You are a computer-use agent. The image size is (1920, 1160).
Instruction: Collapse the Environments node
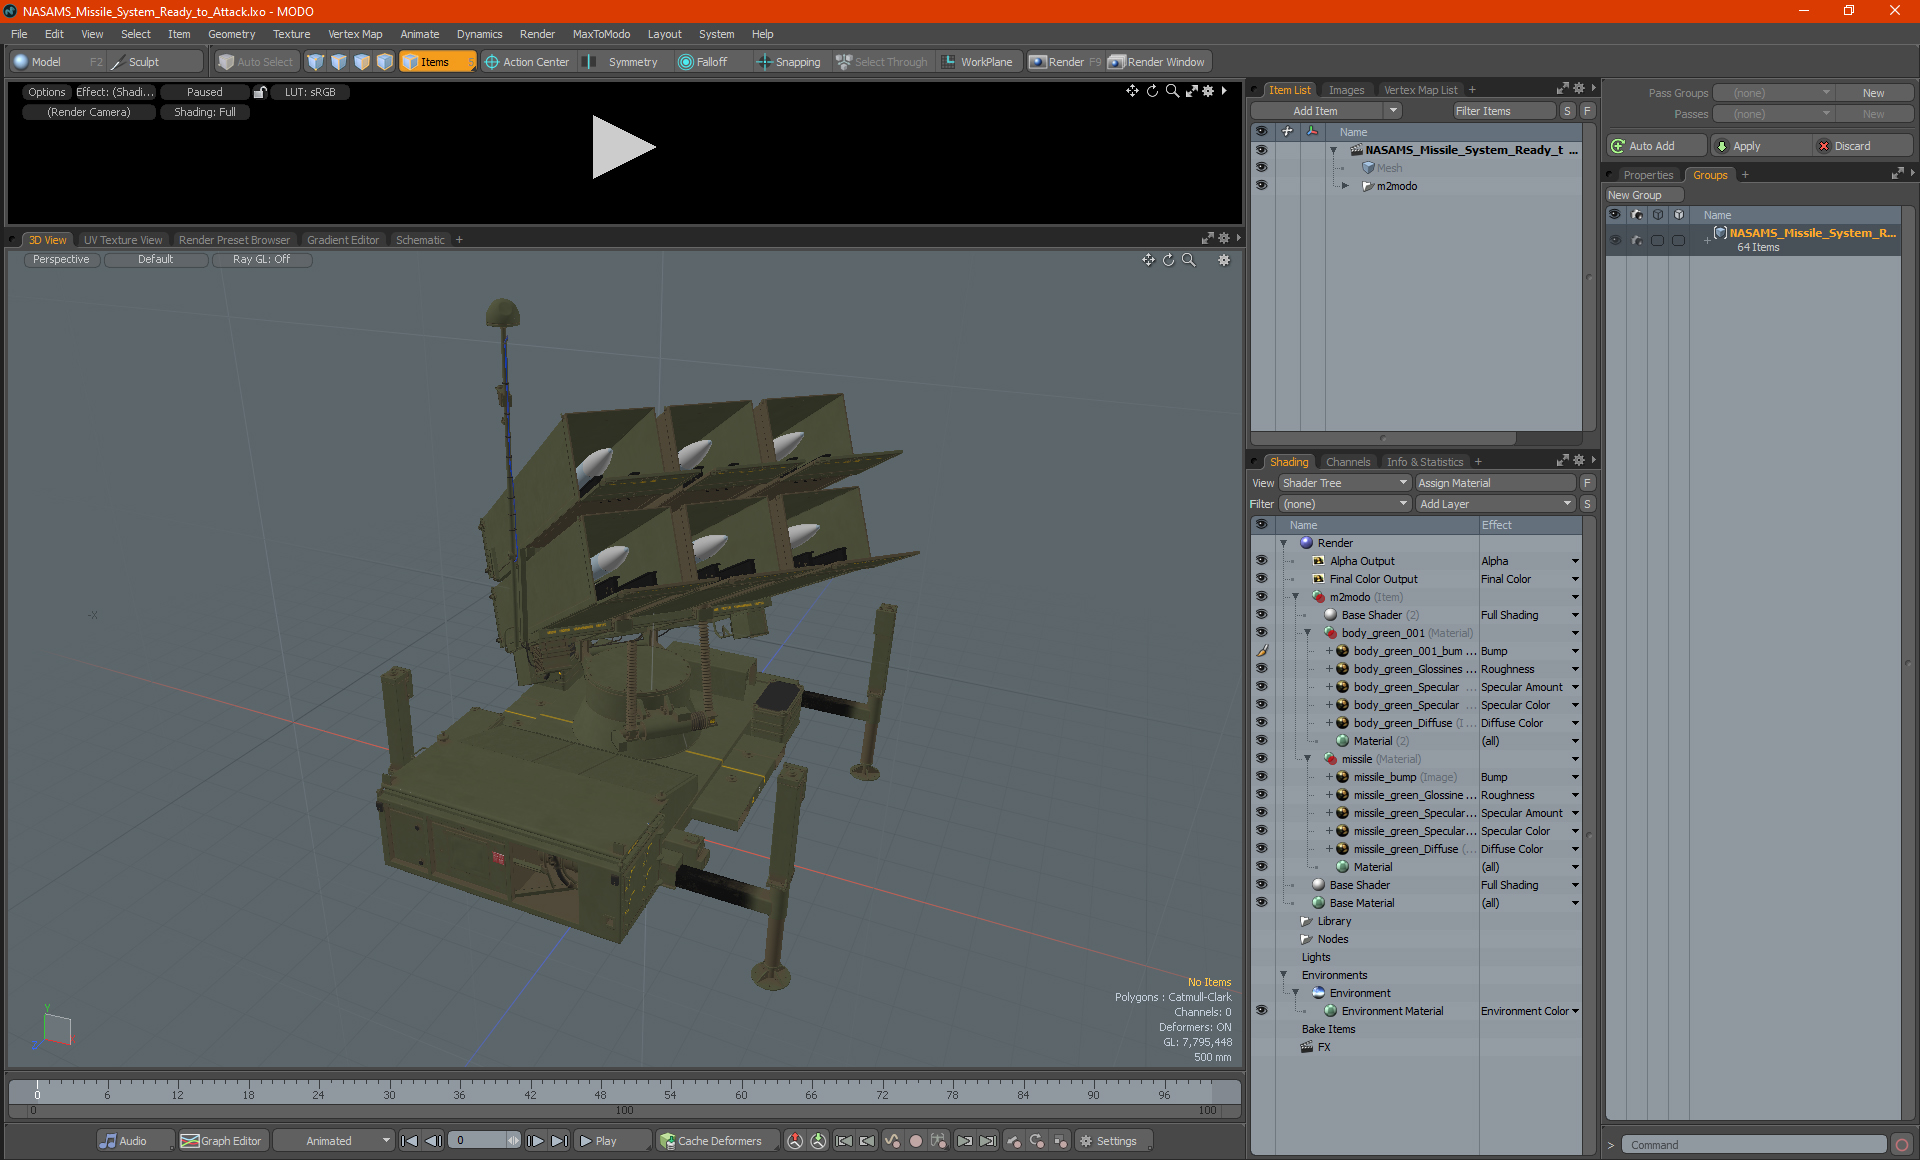point(1284,975)
